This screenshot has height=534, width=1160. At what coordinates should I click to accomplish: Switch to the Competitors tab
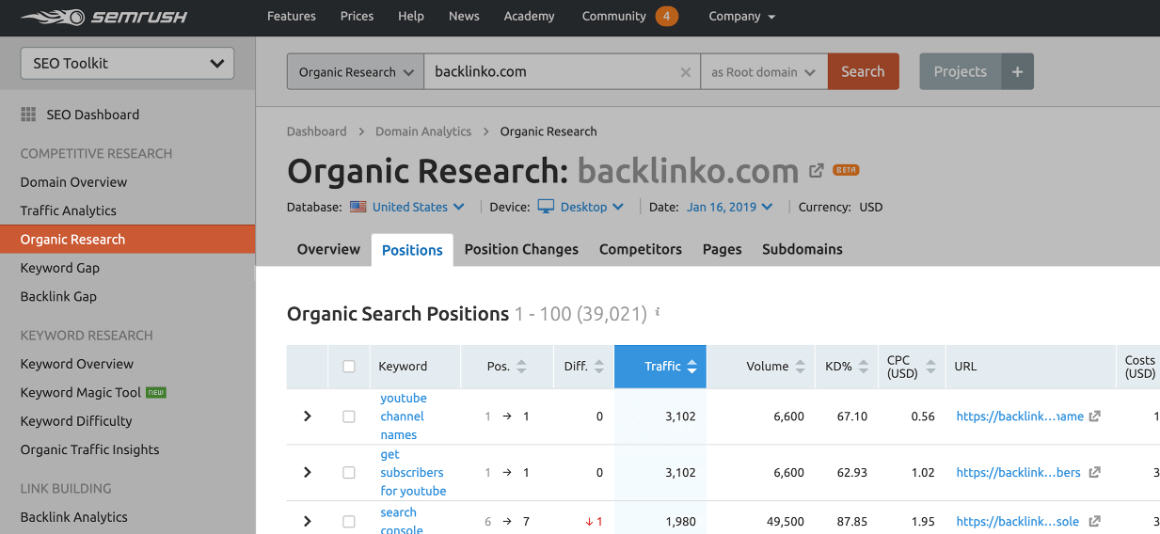coord(641,249)
